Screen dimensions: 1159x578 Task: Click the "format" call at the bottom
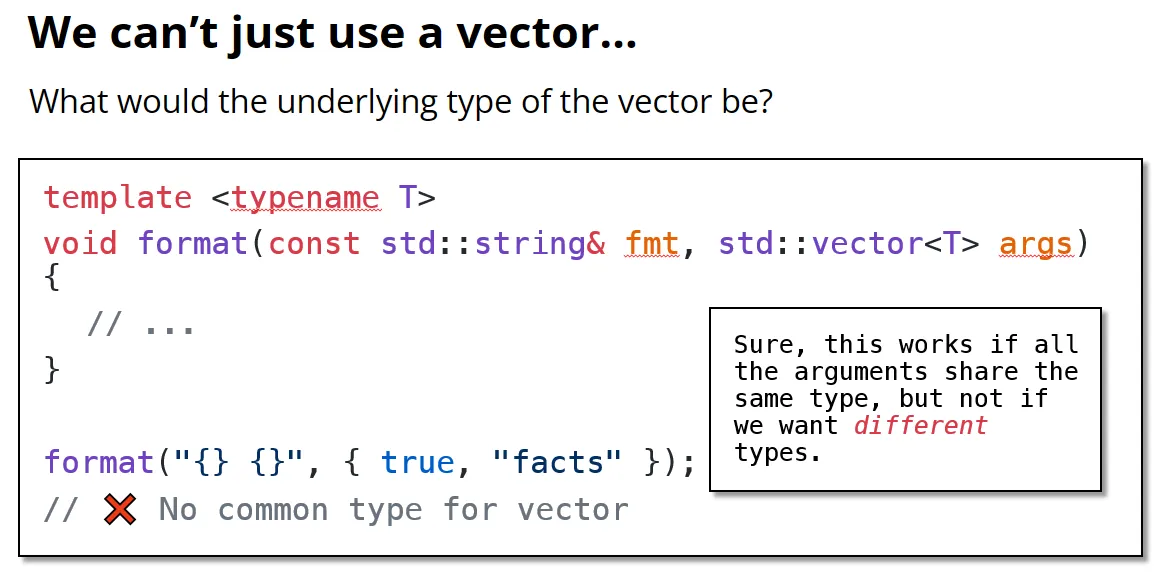click(x=99, y=462)
